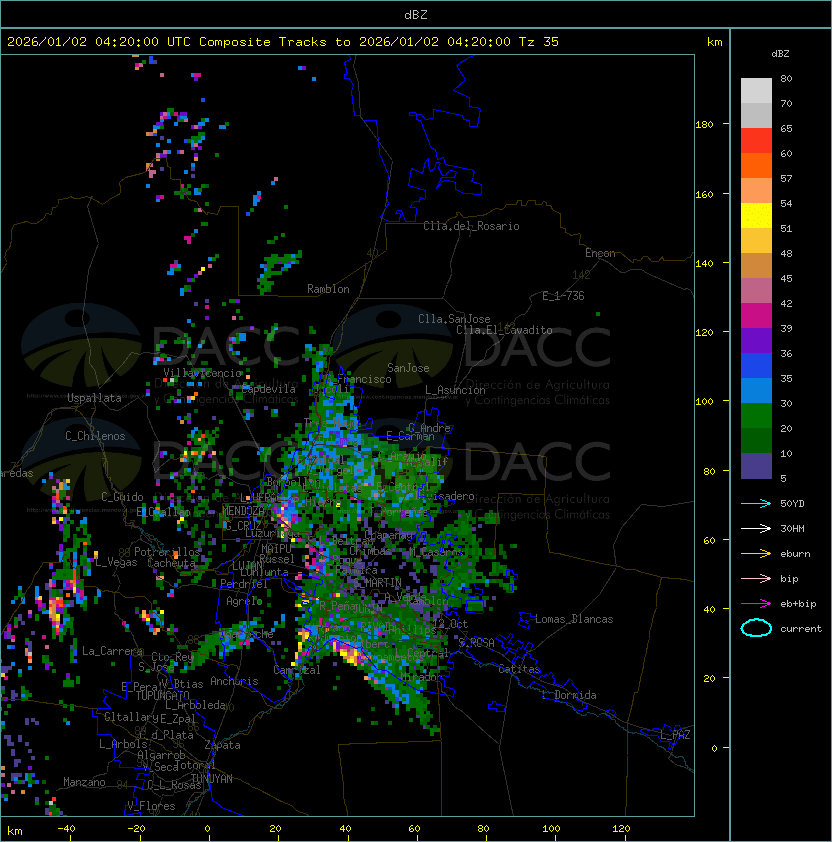
Task: Click the 'Encon' map label
Action: [x=600, y=253]
